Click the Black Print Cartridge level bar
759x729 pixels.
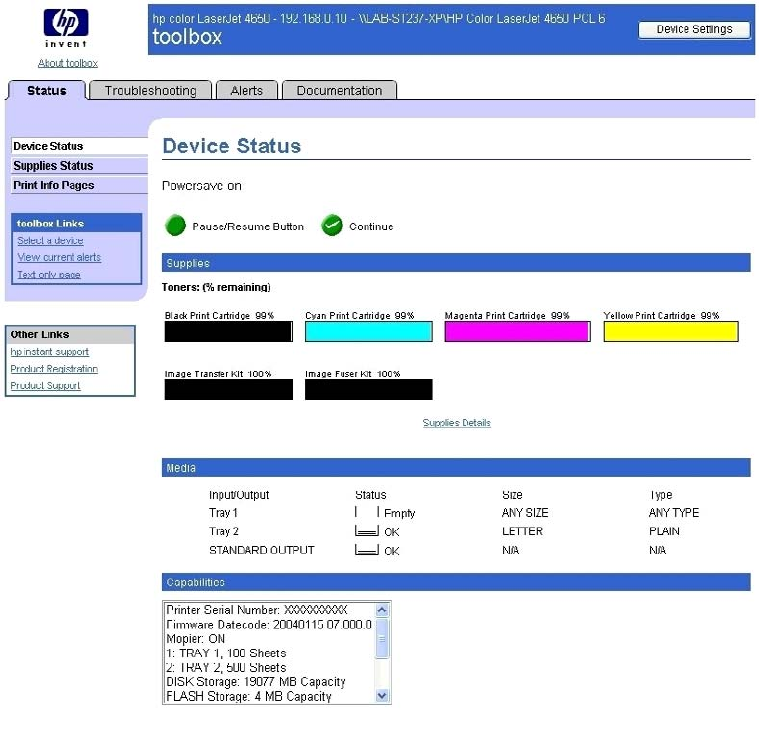tap(228, 332)
